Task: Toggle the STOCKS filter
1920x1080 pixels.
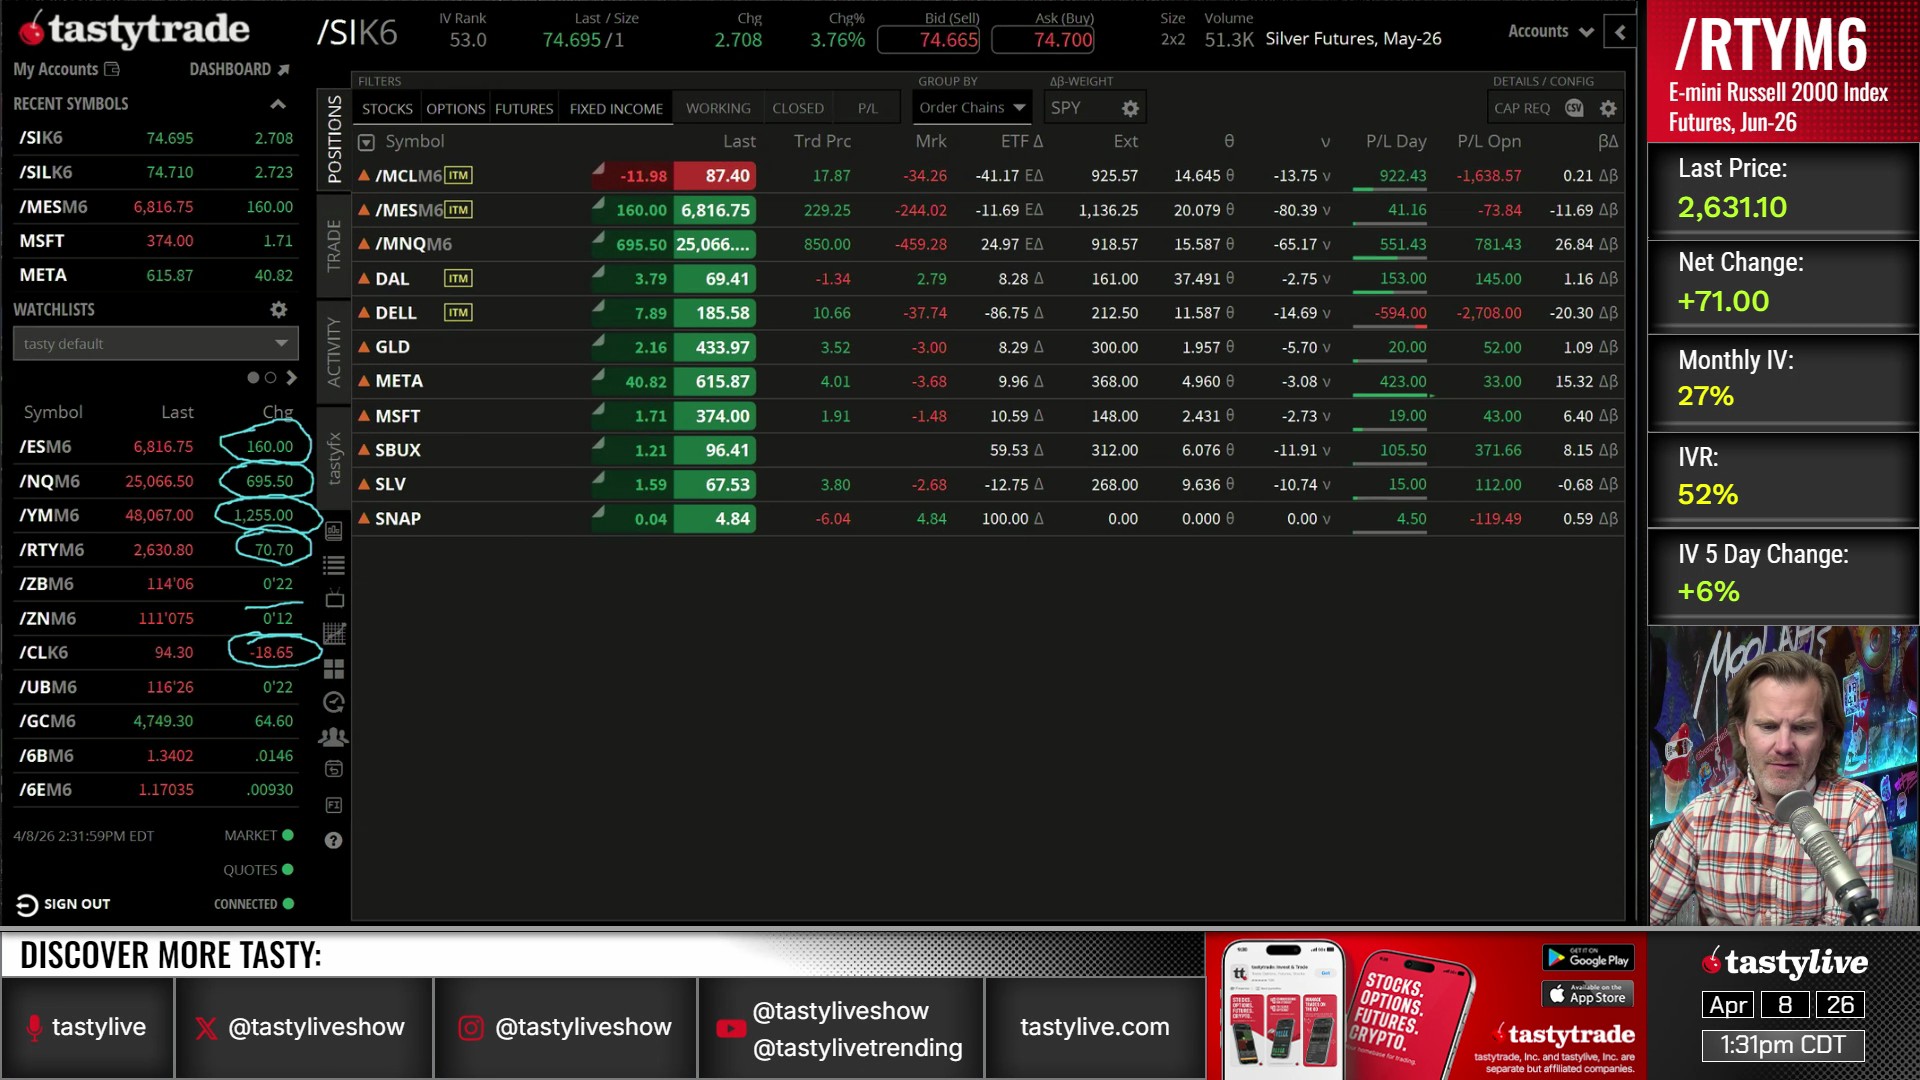Action: tap(387, 108)
